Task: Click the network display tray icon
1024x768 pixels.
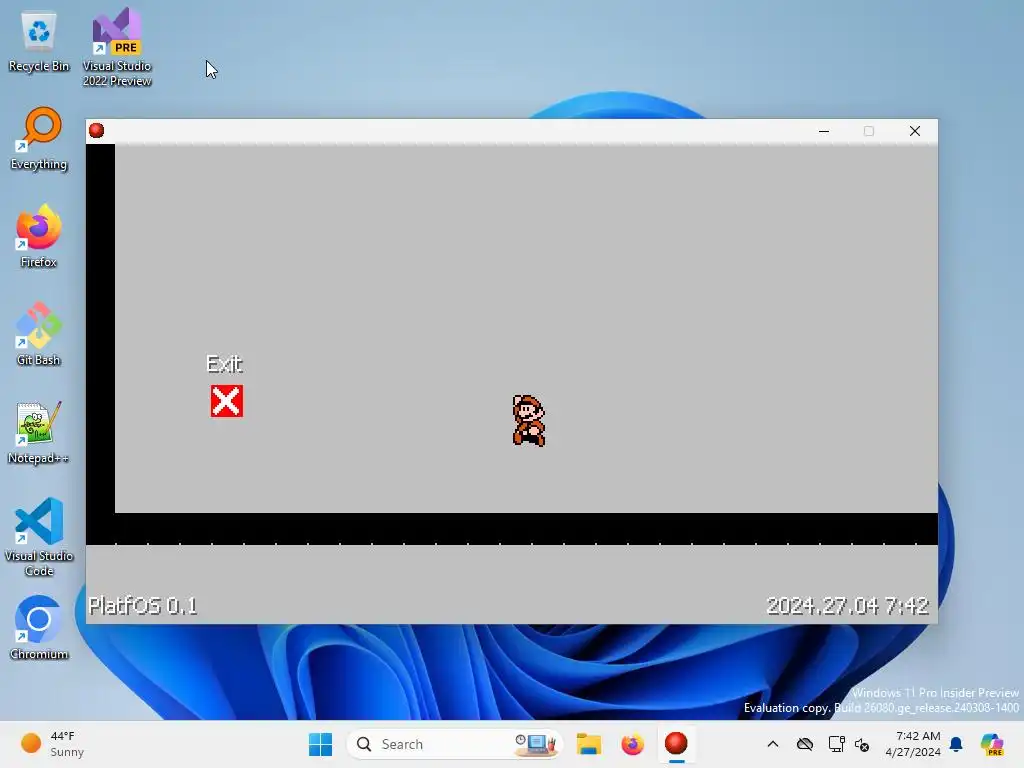Action: point(836,744)
